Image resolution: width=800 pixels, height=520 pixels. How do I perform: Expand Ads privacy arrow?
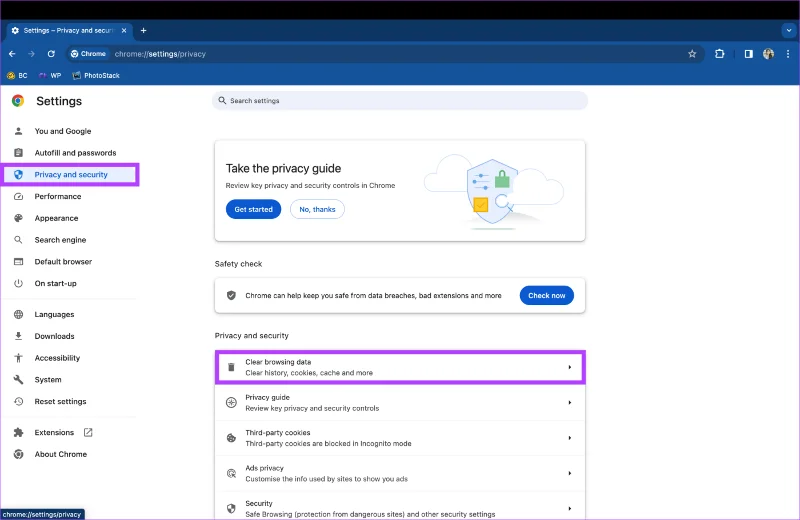[569, 473]
